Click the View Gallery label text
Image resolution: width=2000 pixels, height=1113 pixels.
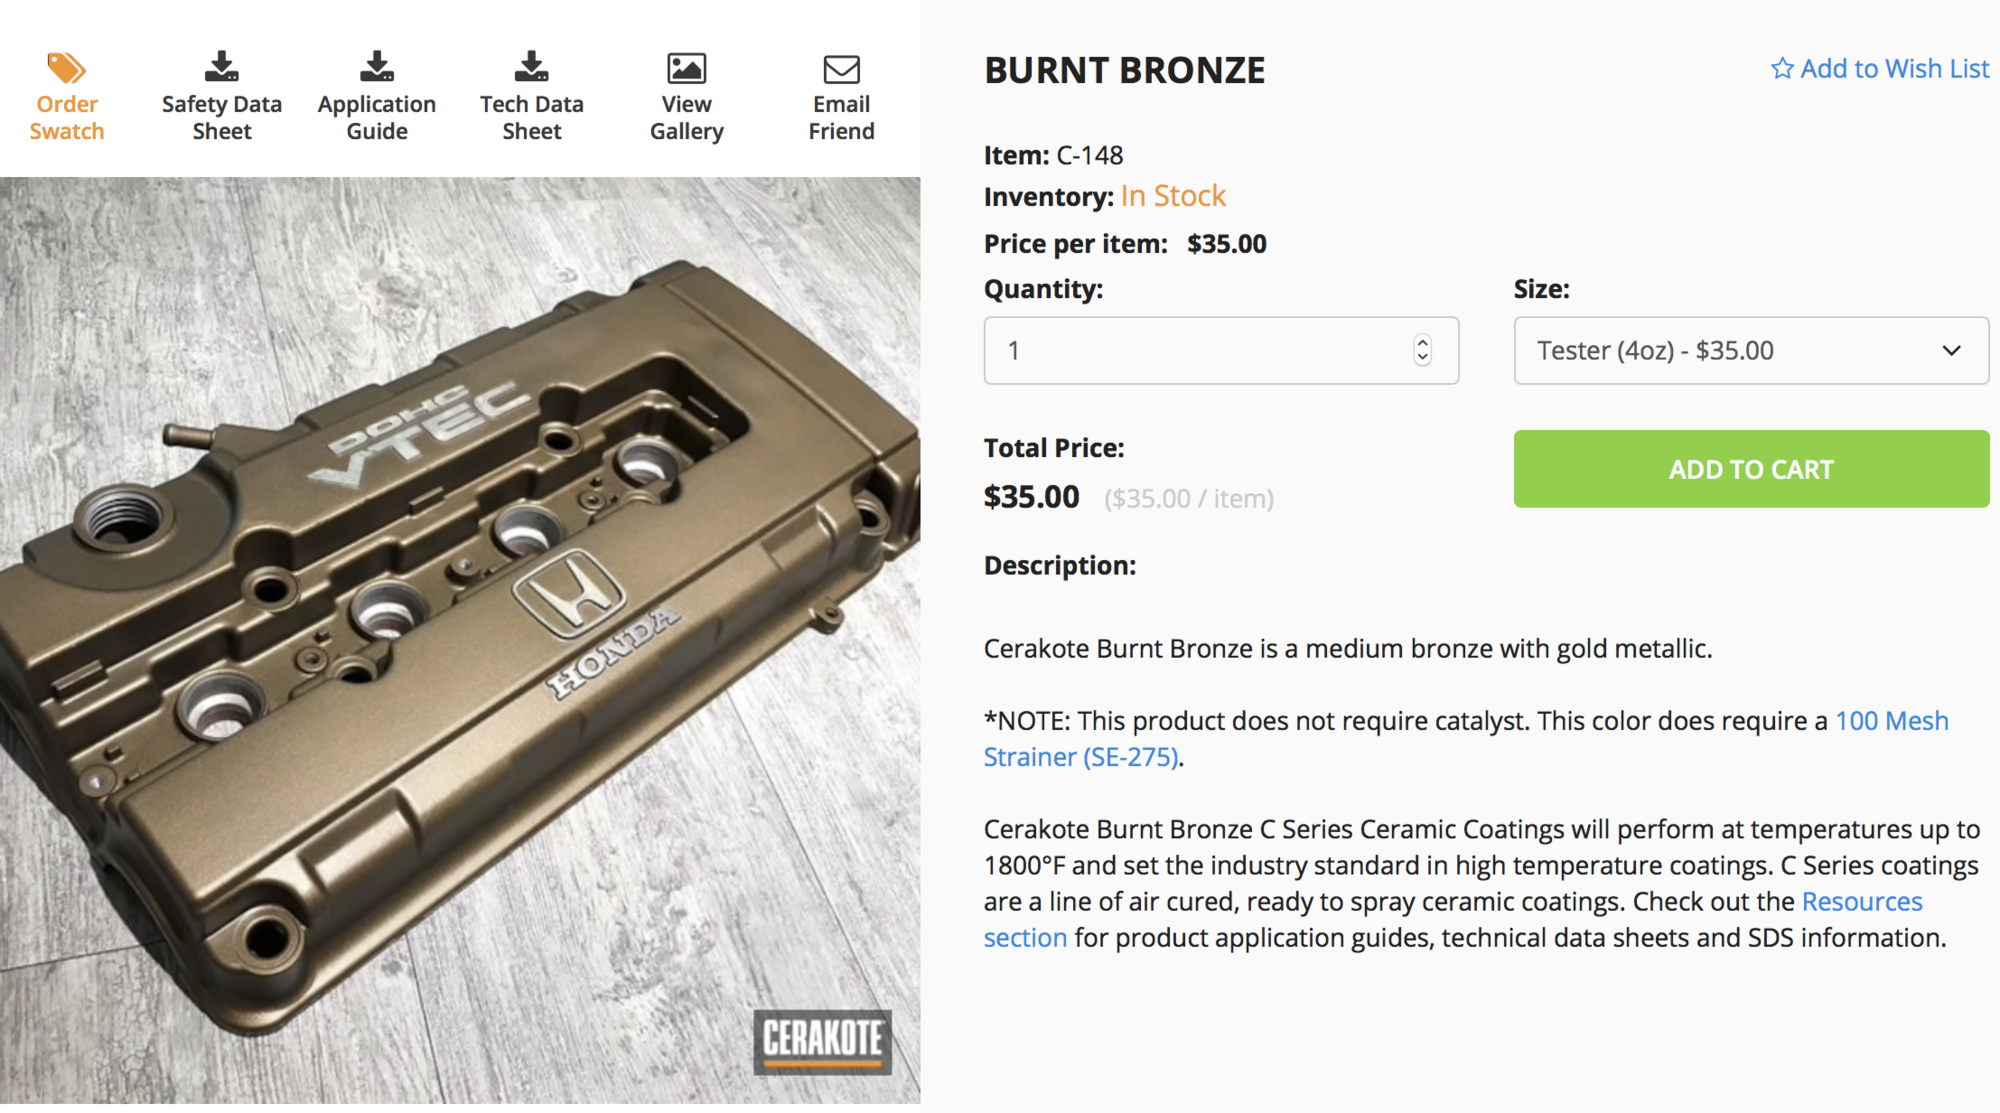click(x=686, y=118)
